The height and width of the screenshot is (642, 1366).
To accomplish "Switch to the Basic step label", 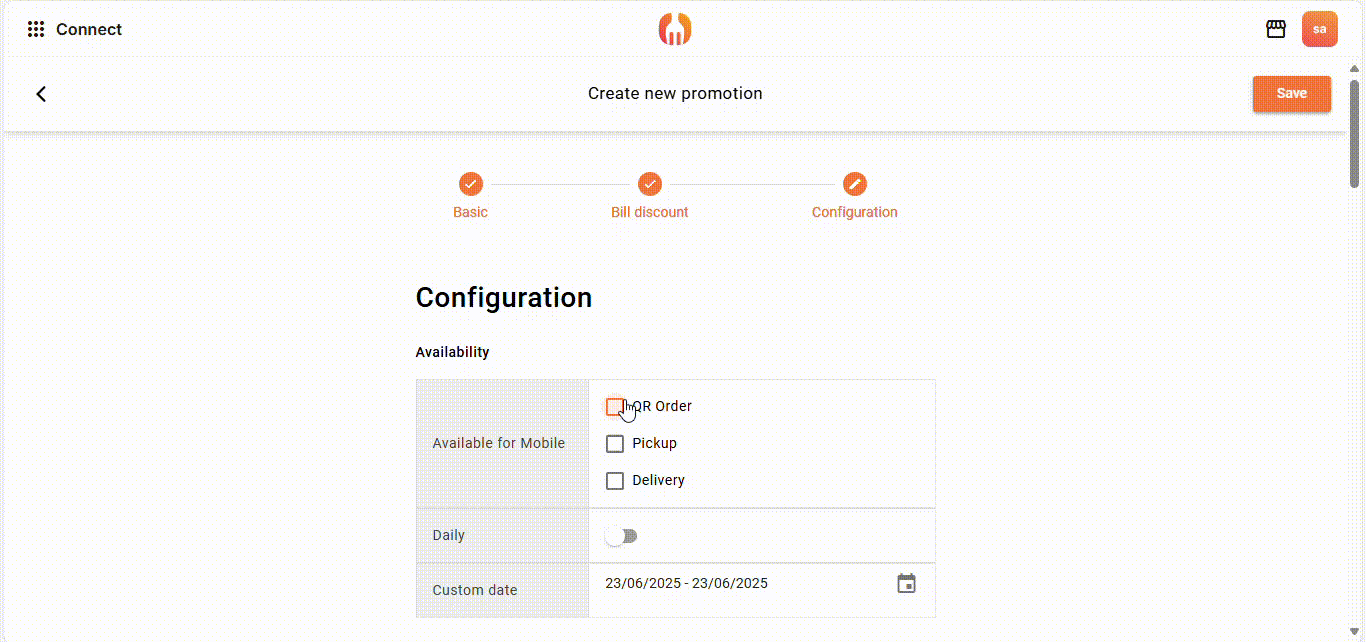I will coord(470,212).
